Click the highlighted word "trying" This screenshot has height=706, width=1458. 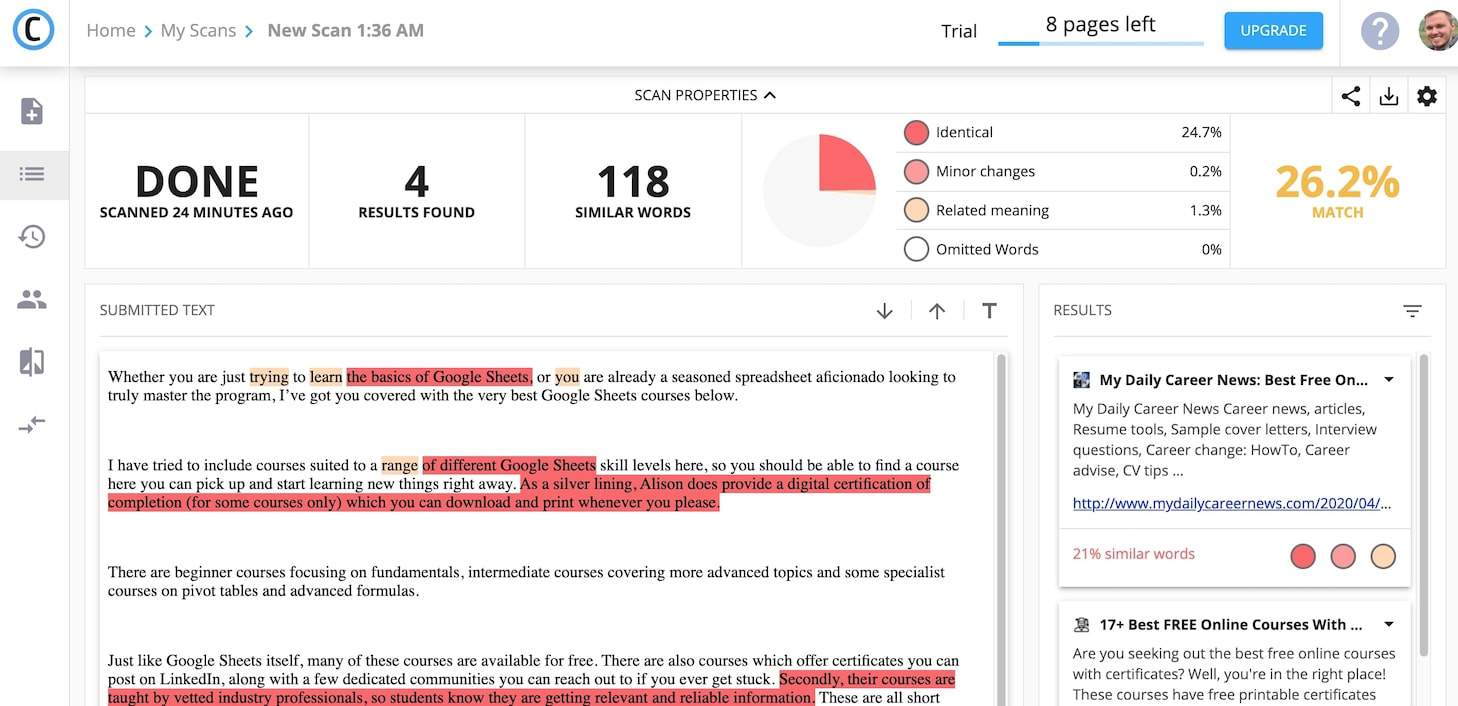[x=269, y=378]
